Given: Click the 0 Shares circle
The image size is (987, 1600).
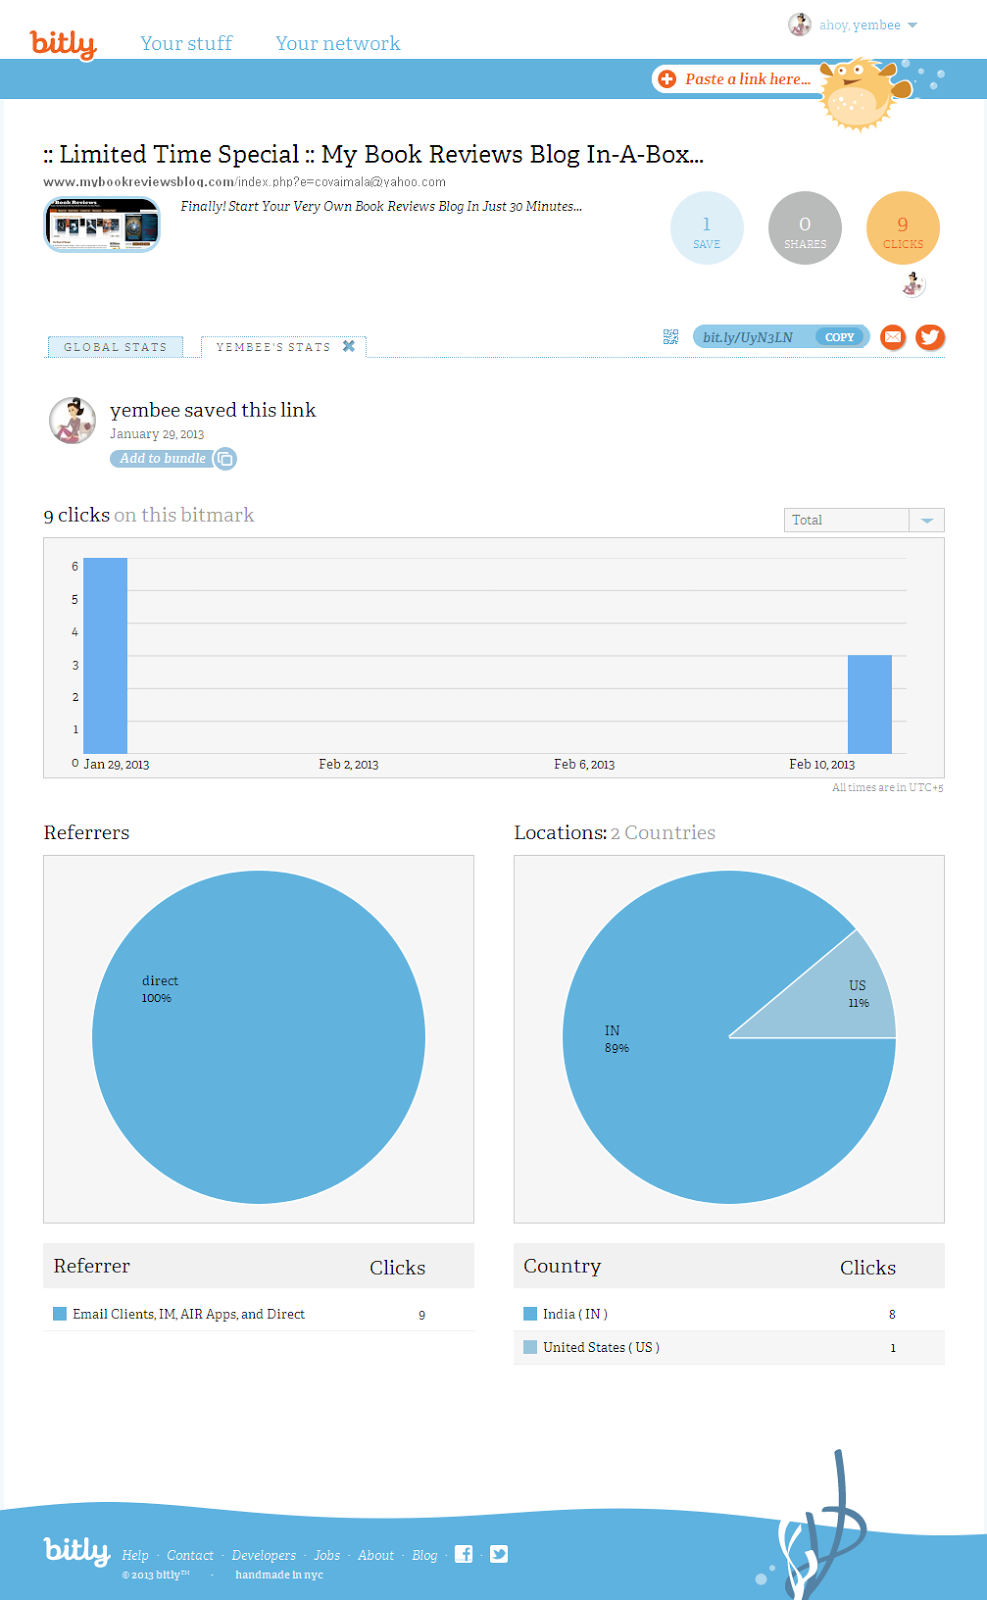Looking at the screenshot, I should [x=805, y=228].
